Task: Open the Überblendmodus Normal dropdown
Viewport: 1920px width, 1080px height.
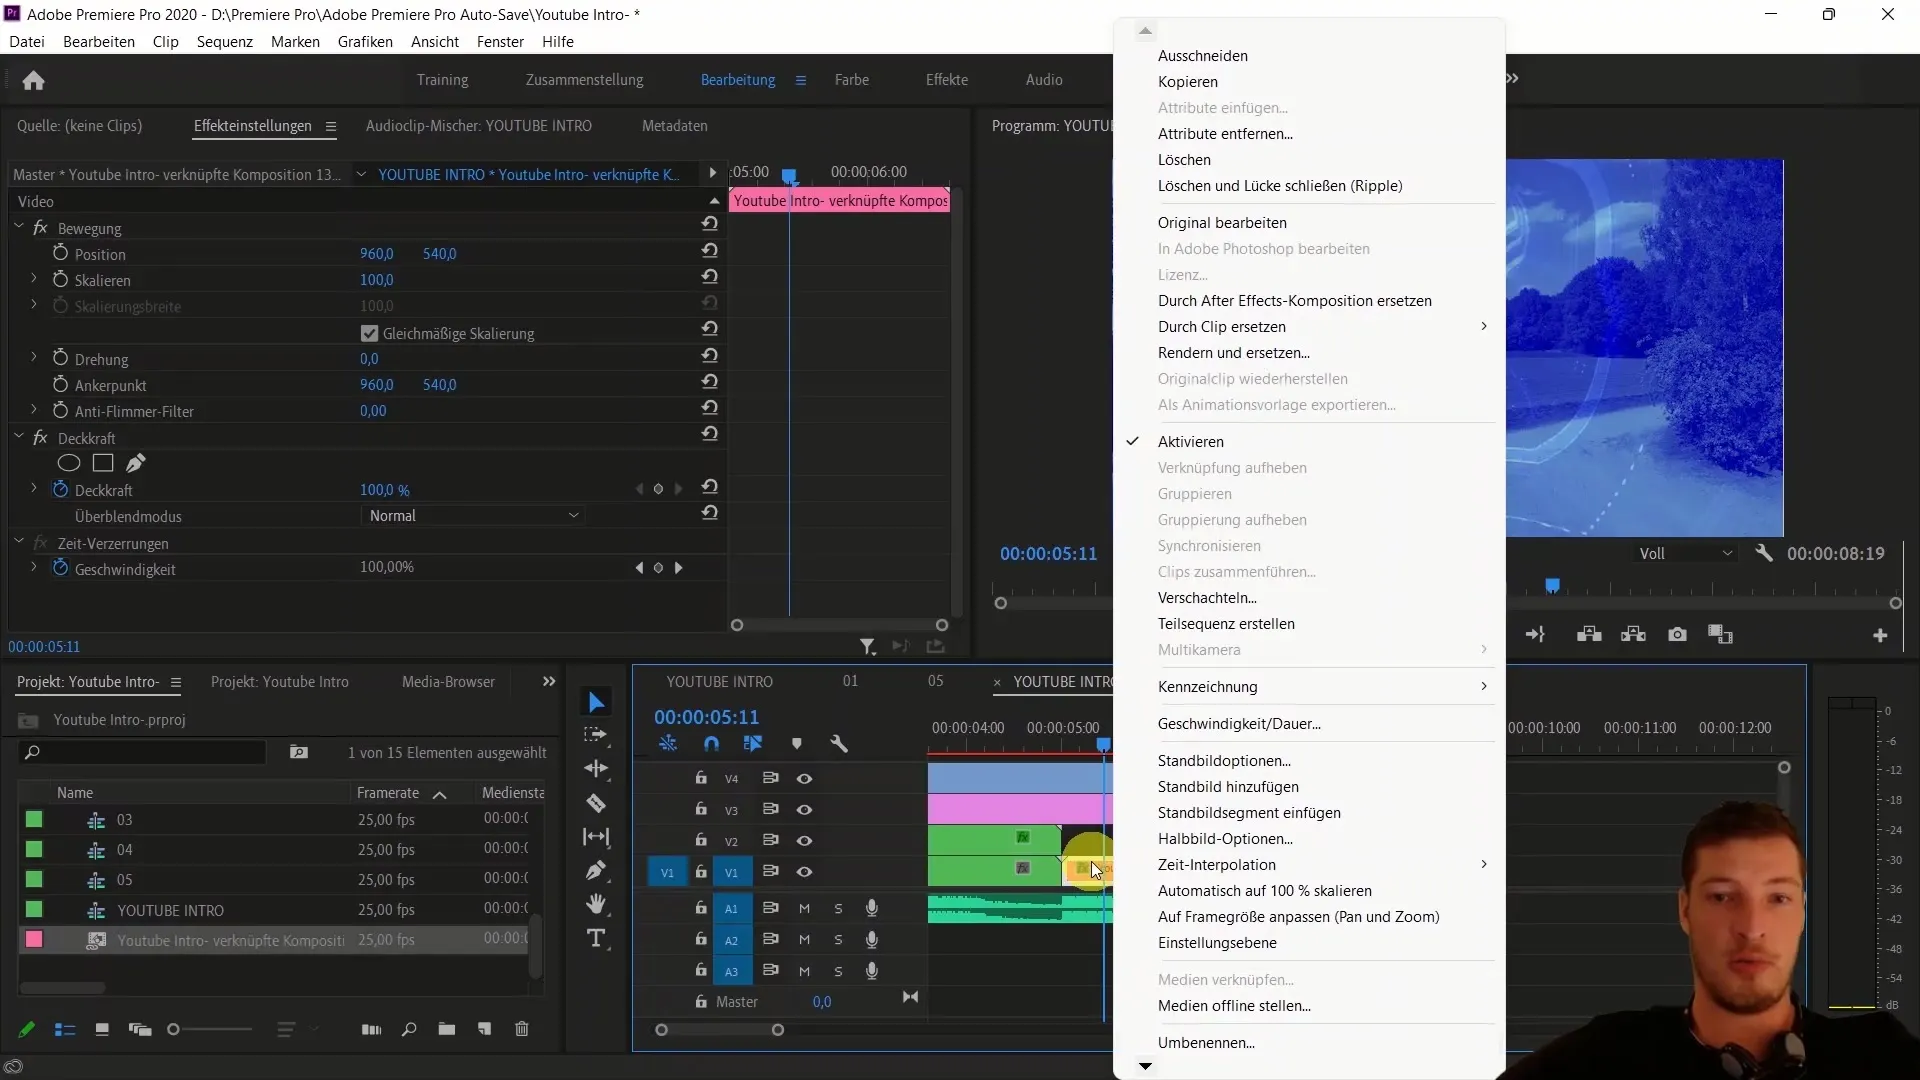Action: point(473,516)
